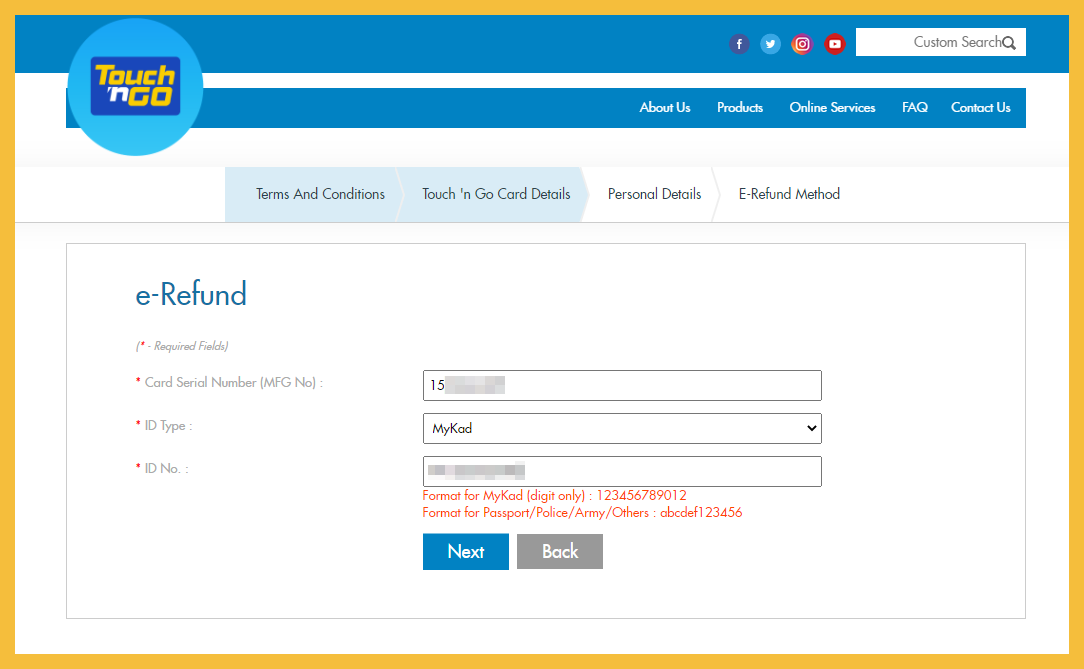Select the Personal Details step
1084x669 pixels.
pyautogui.click(x=654, y=194)
